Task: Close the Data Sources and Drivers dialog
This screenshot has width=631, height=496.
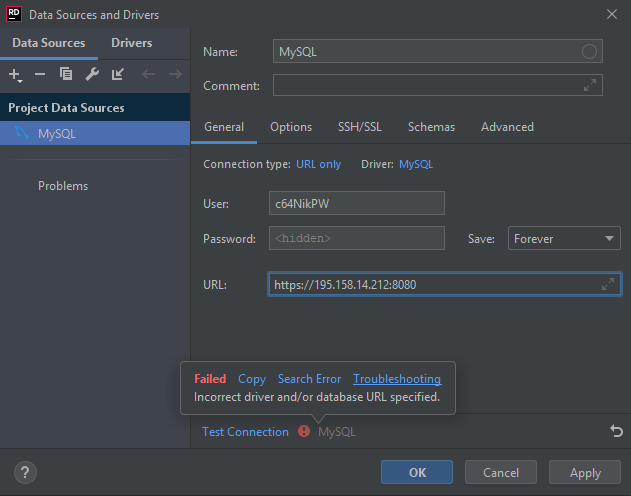Action: pos(612,14)
